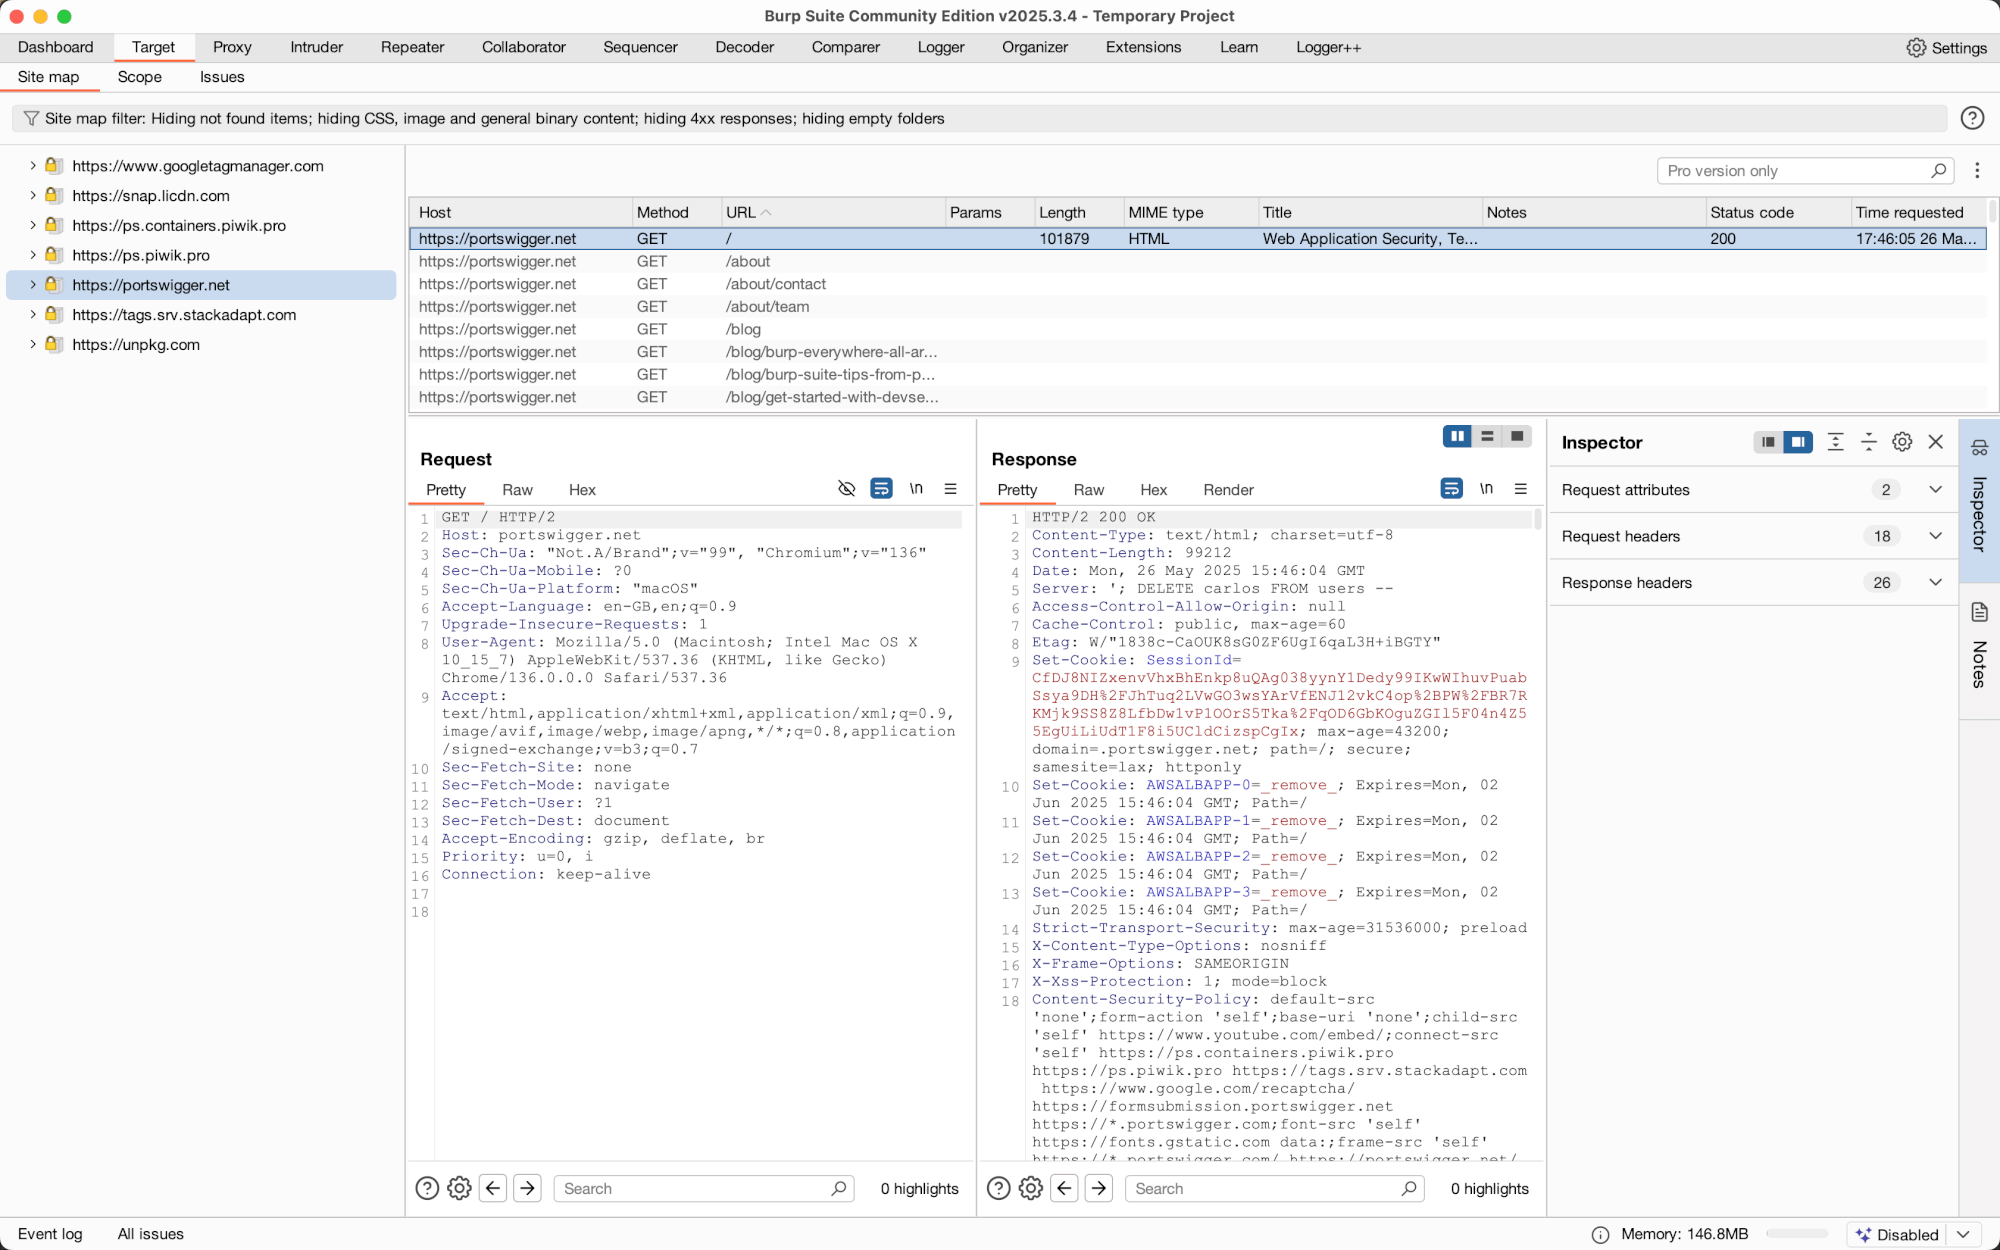
Task: Open Response search settings gear
Action: tap(1030, 1188)
